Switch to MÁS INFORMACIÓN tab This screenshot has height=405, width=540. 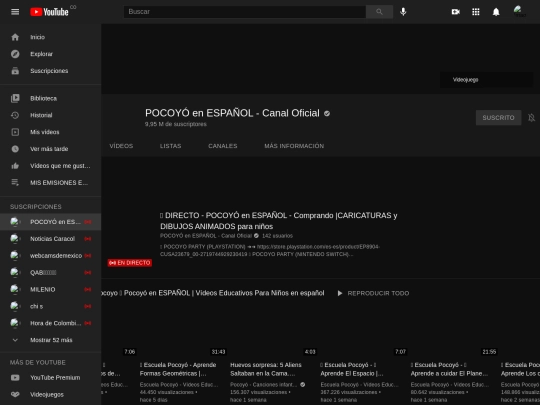(294, 146)
